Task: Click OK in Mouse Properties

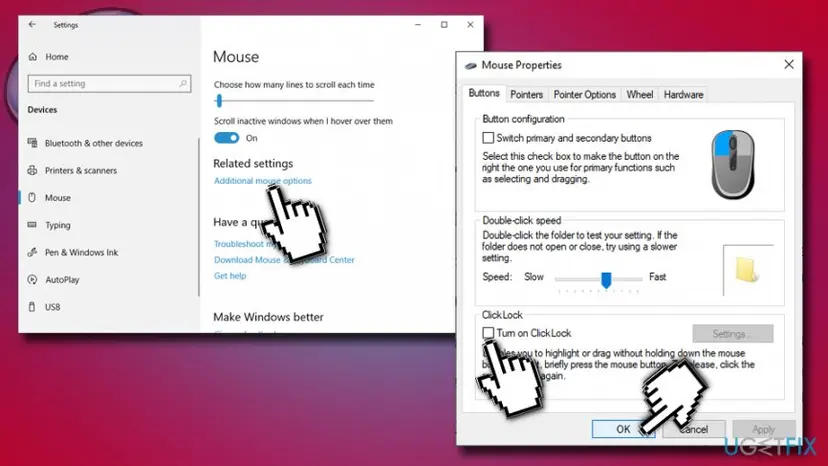Action: [x=623, y=429]
